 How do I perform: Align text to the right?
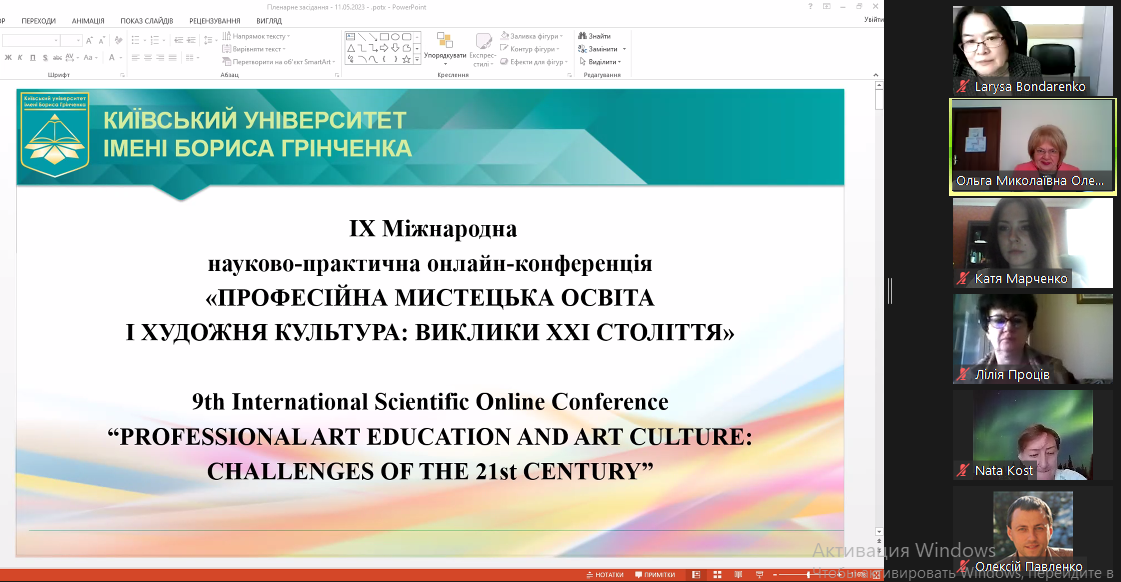160,58
